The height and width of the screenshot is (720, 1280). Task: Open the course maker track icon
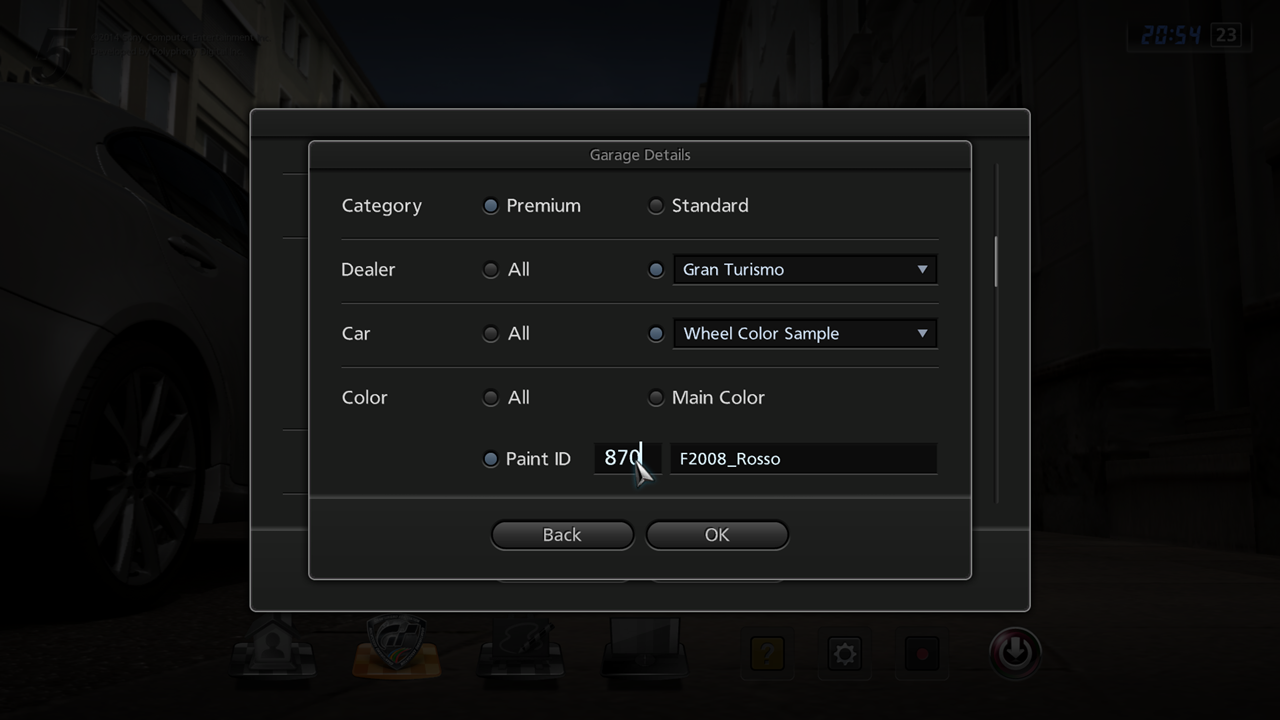520,648
